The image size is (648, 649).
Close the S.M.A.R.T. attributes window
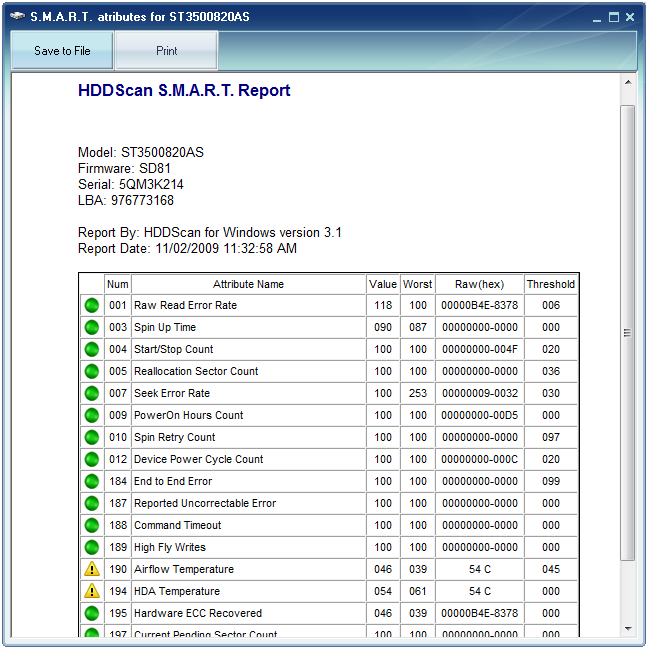630,17
